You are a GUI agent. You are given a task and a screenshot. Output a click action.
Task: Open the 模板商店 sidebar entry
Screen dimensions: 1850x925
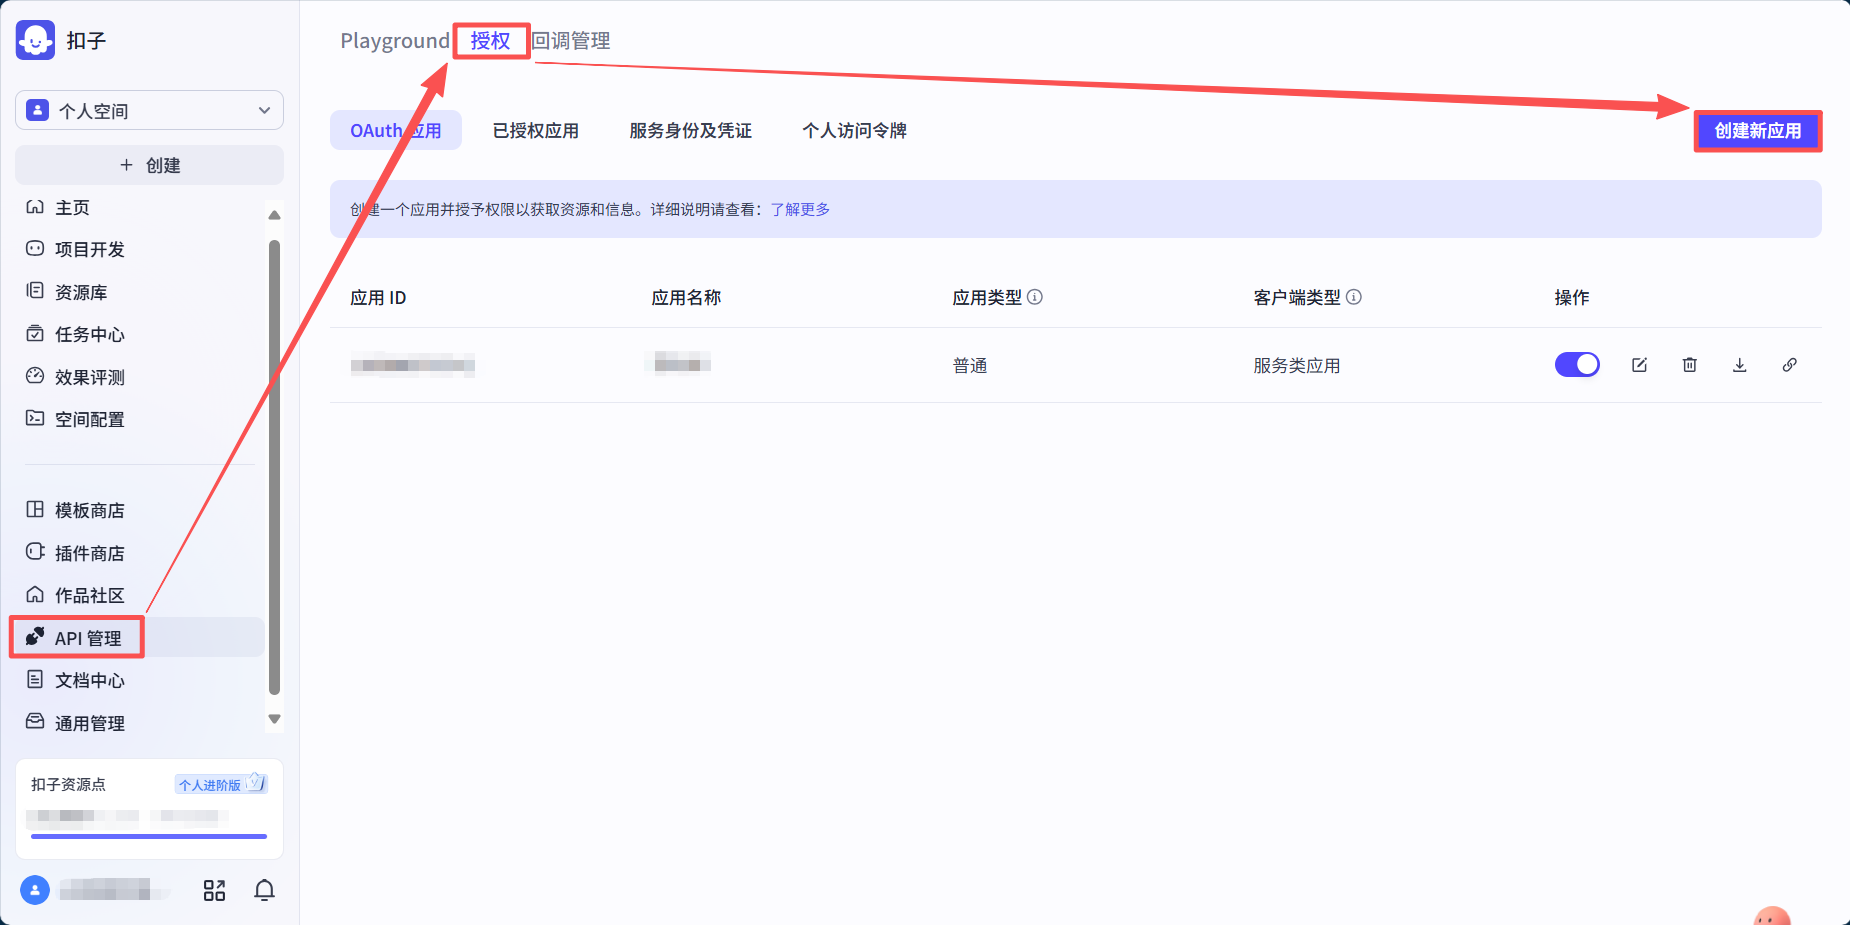pos(87,509)
